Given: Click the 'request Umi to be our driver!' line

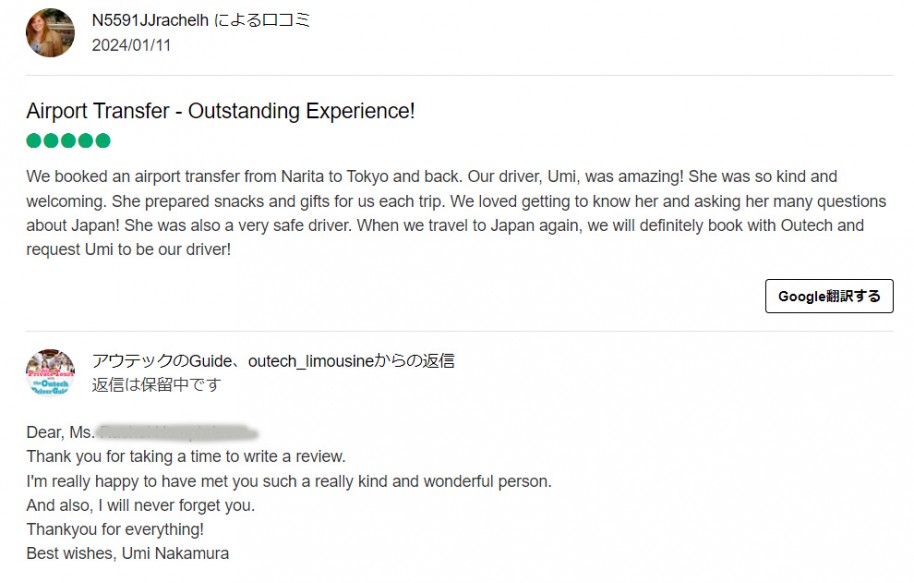Looking at the screenshot, I should 128,249.
